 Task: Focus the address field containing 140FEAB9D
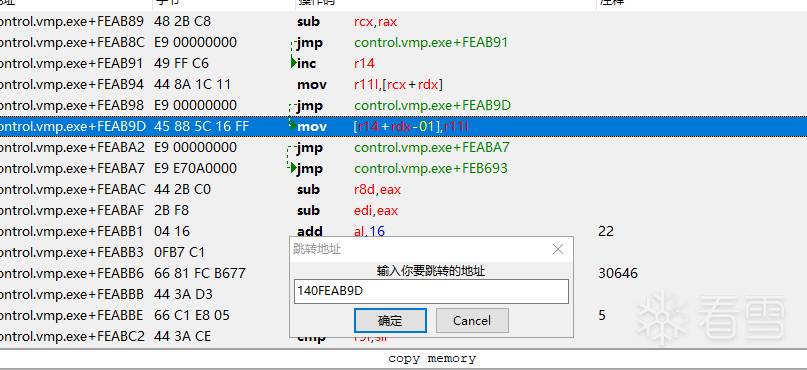tap(431, 291)
